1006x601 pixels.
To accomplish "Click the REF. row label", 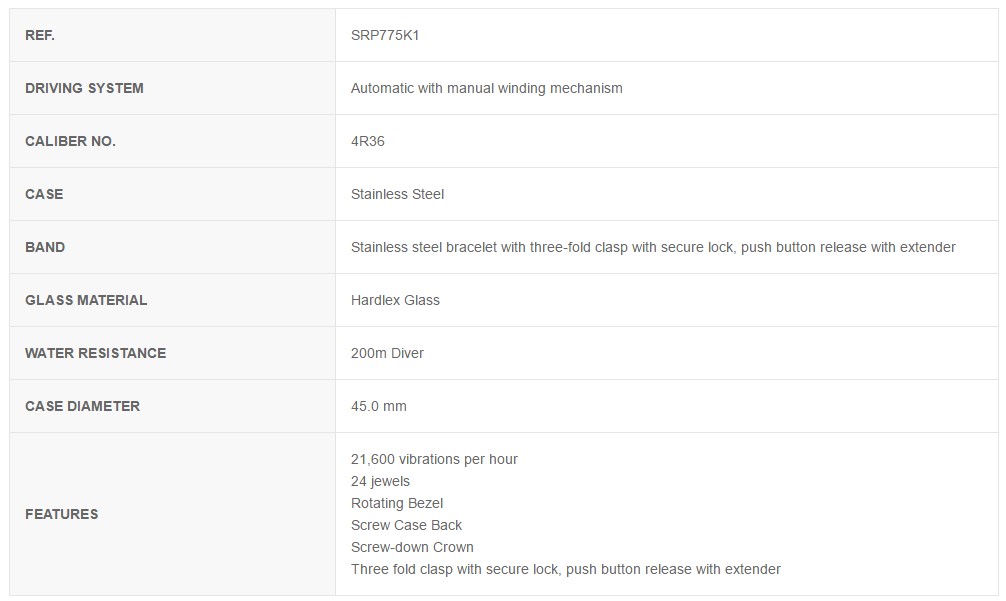I will pyautogui.click(x=40, y=35).
